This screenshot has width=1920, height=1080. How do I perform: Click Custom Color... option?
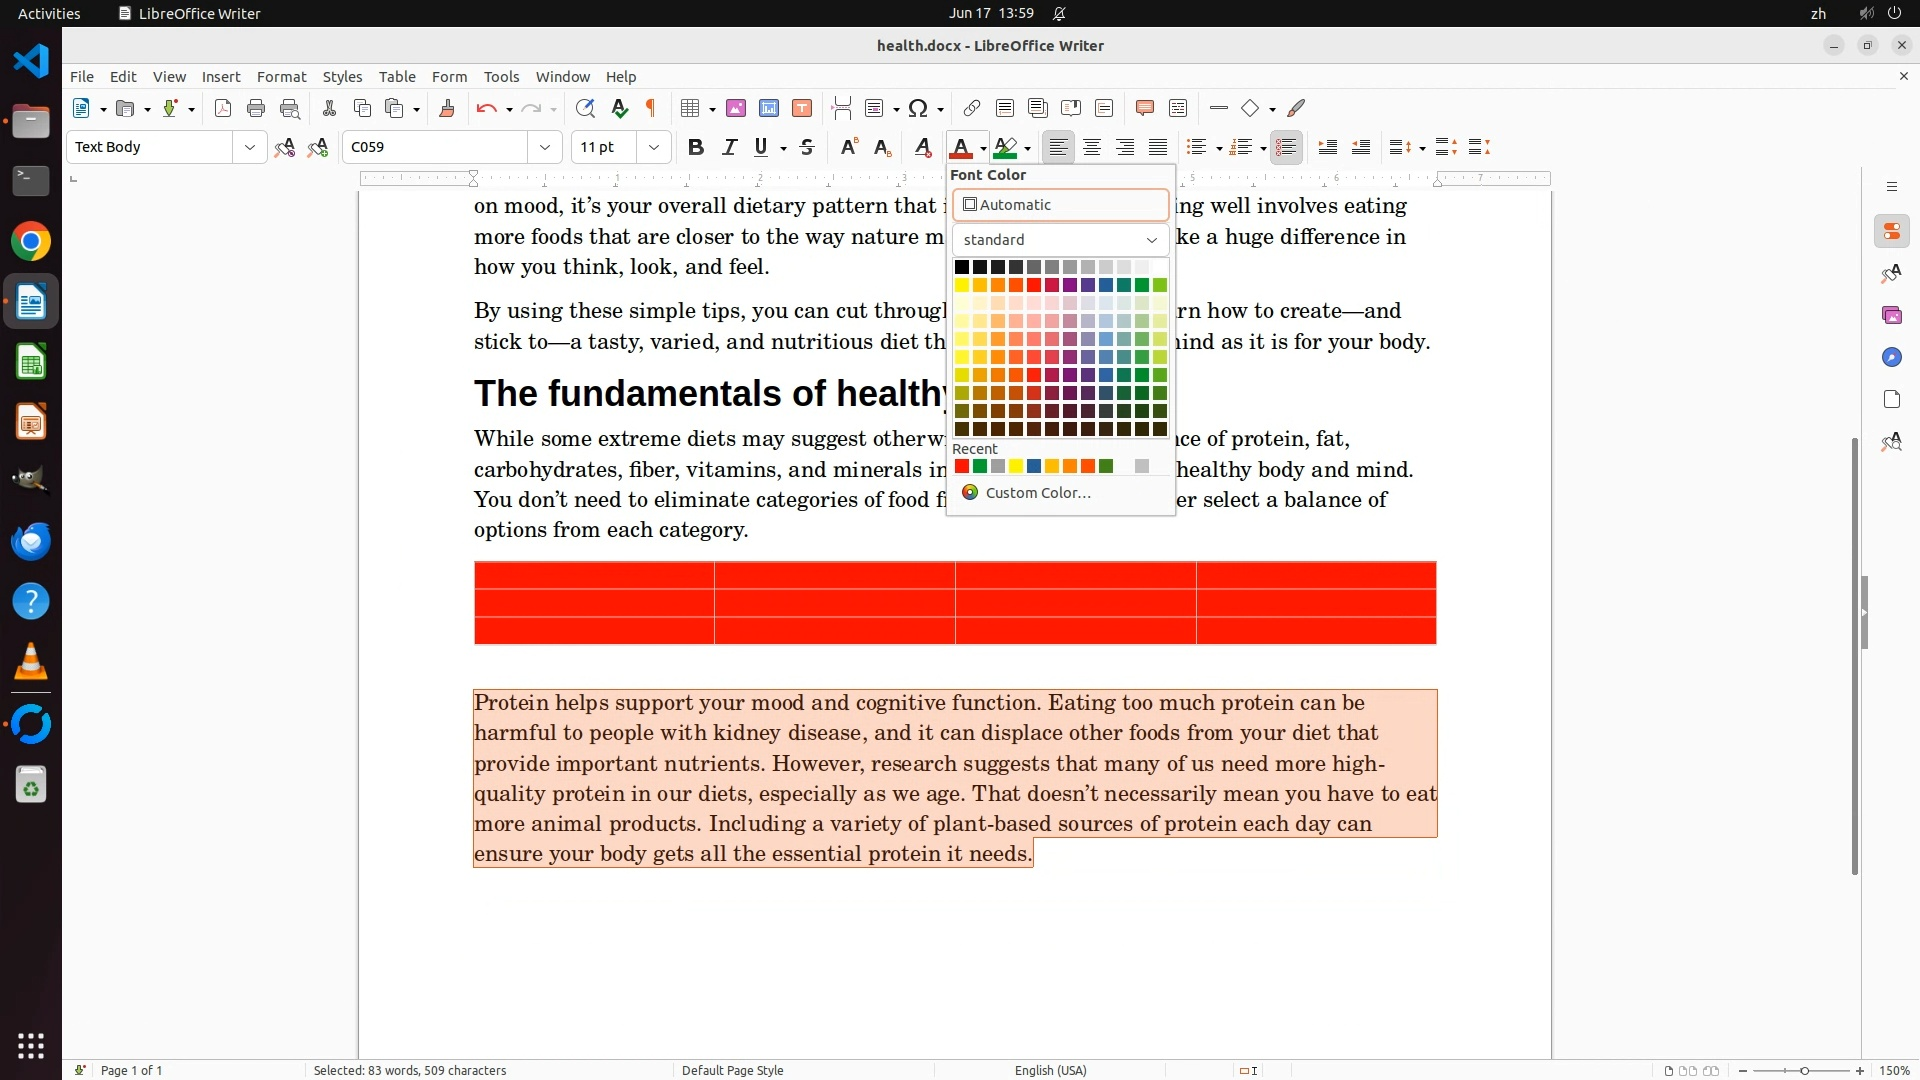click(1037, 493)
